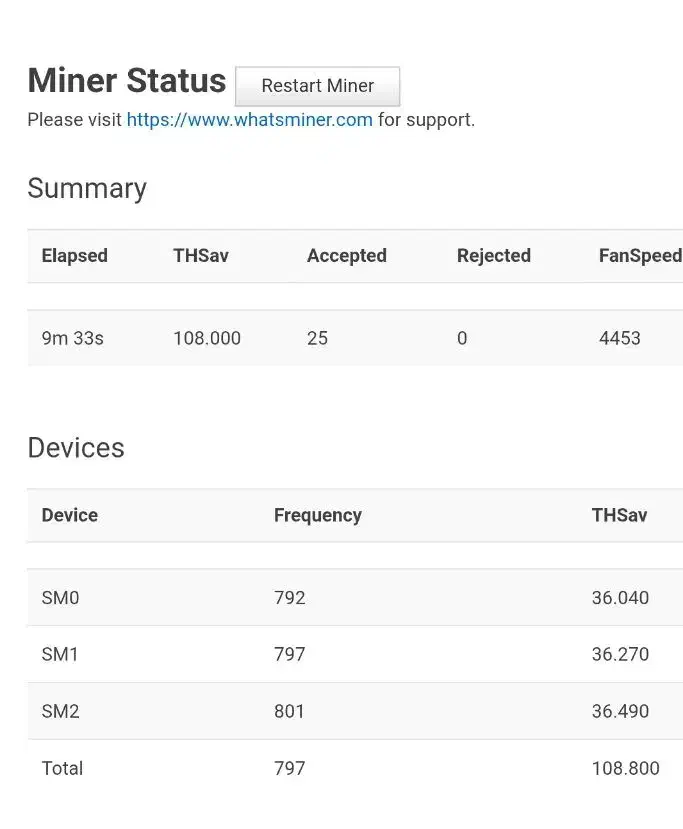Click the 108.800 total hashrate value

tap(626, 769)
